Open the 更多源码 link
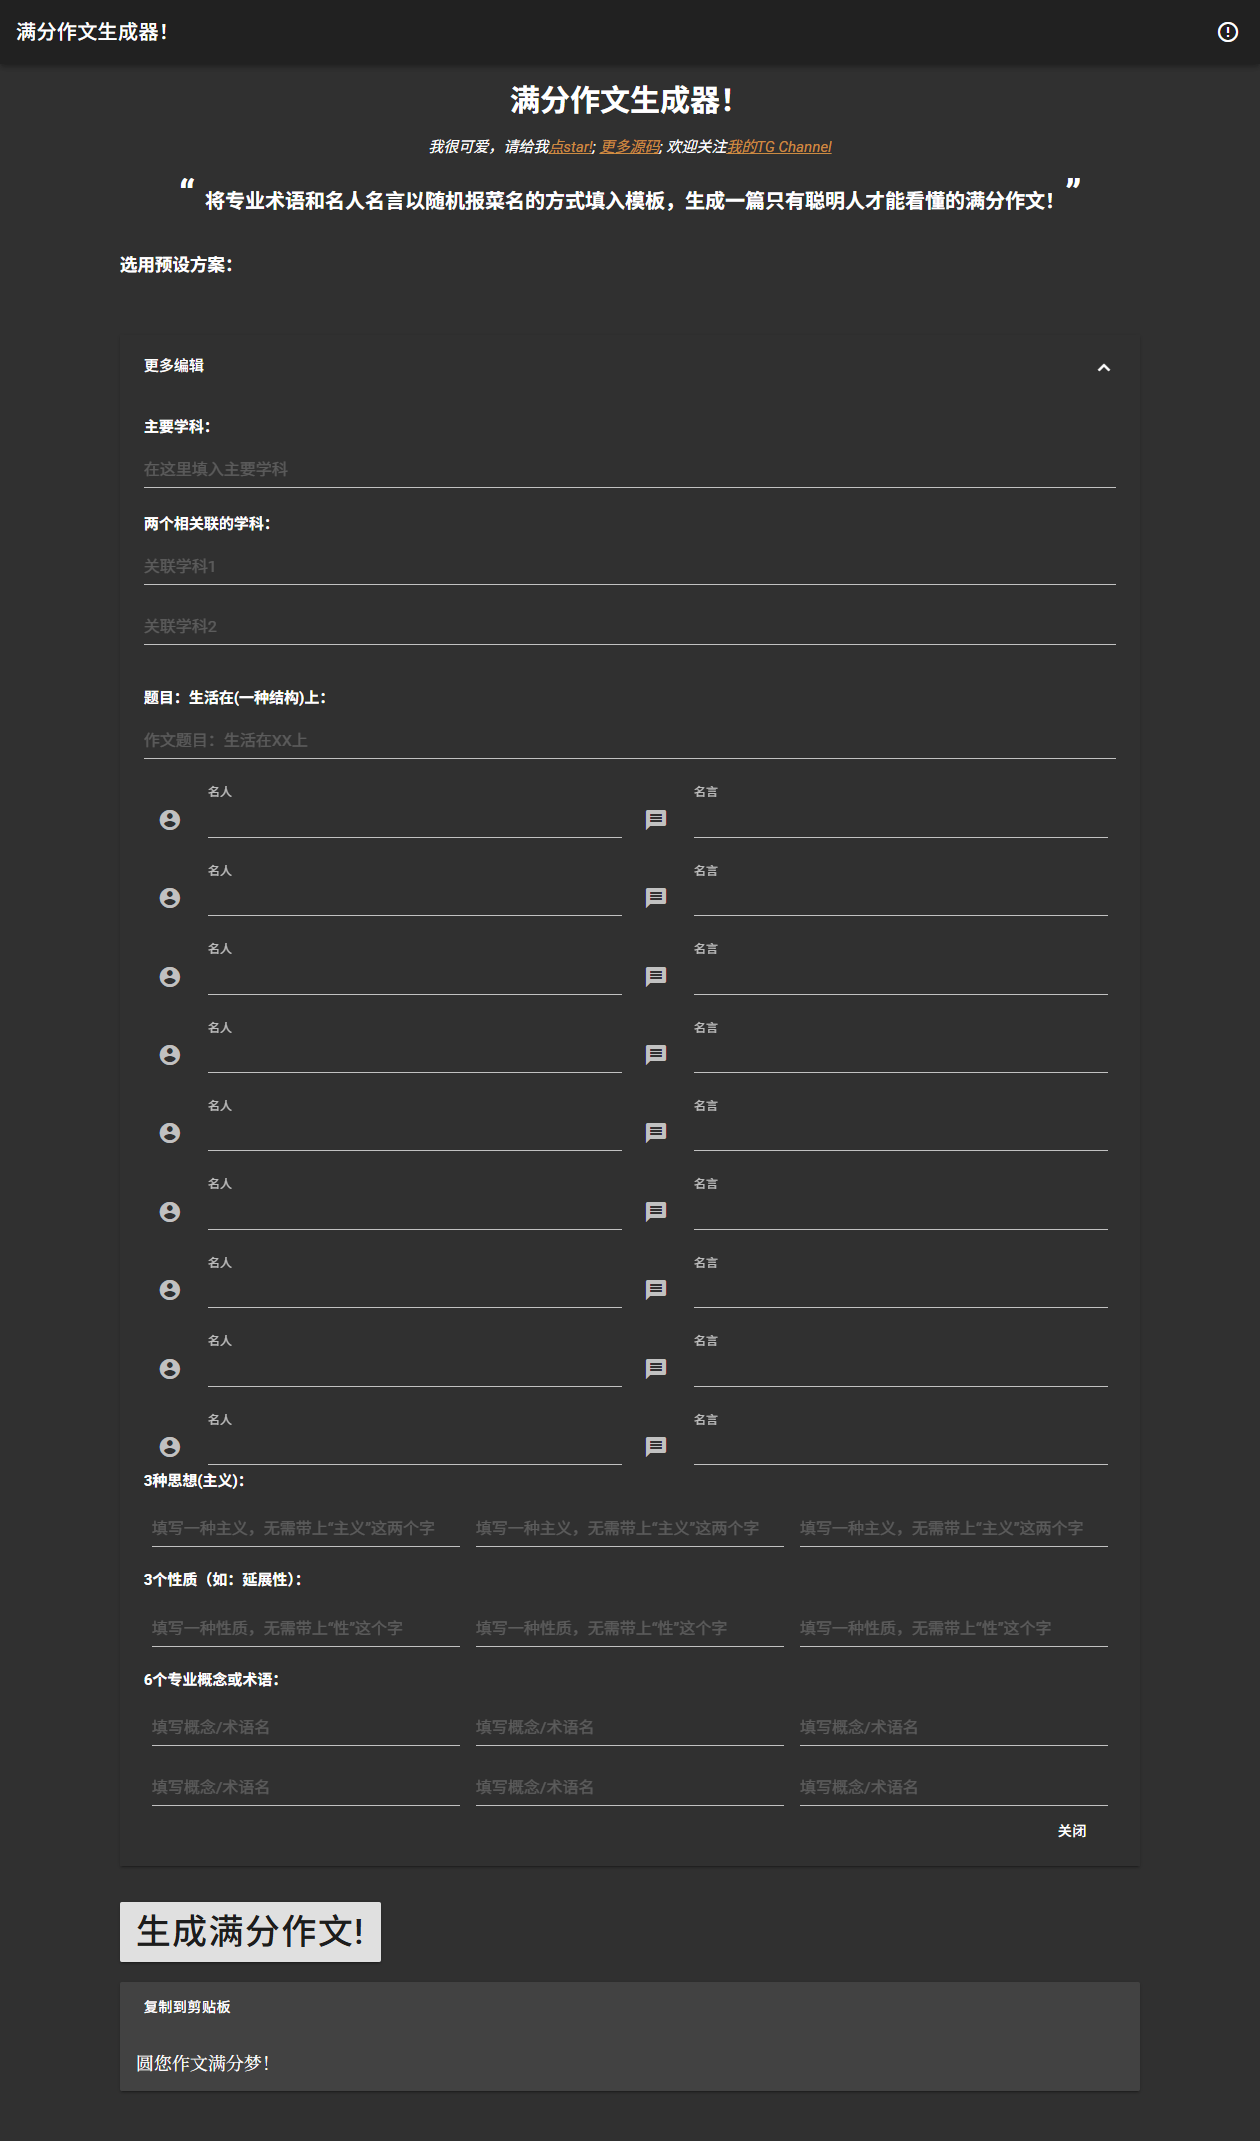1260x2141 pixels. 630,147
